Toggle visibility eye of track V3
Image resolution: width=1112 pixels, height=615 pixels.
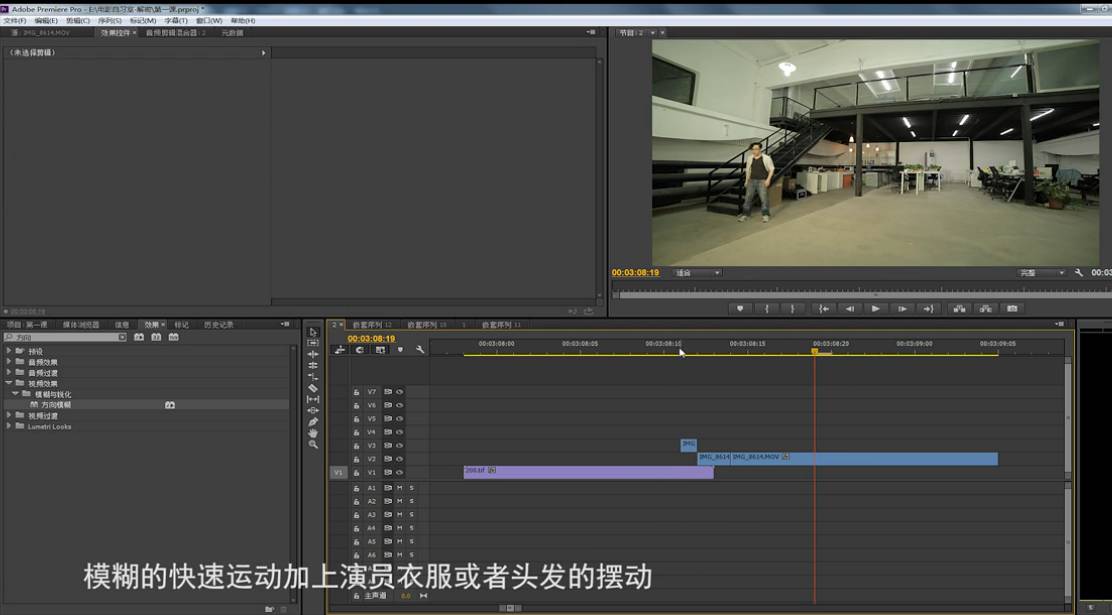point(399,445)
